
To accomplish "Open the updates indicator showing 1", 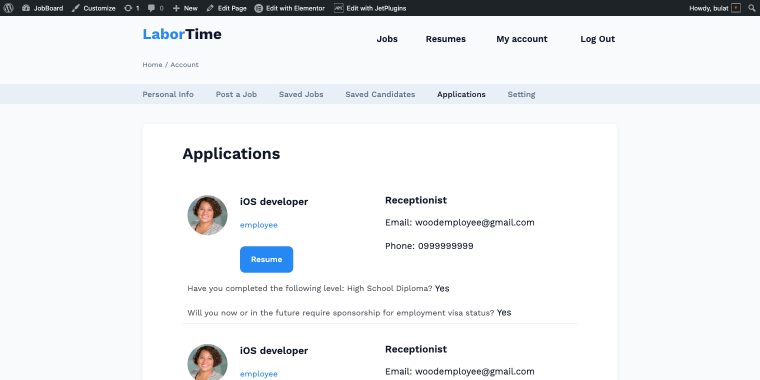I will (131, 8).
